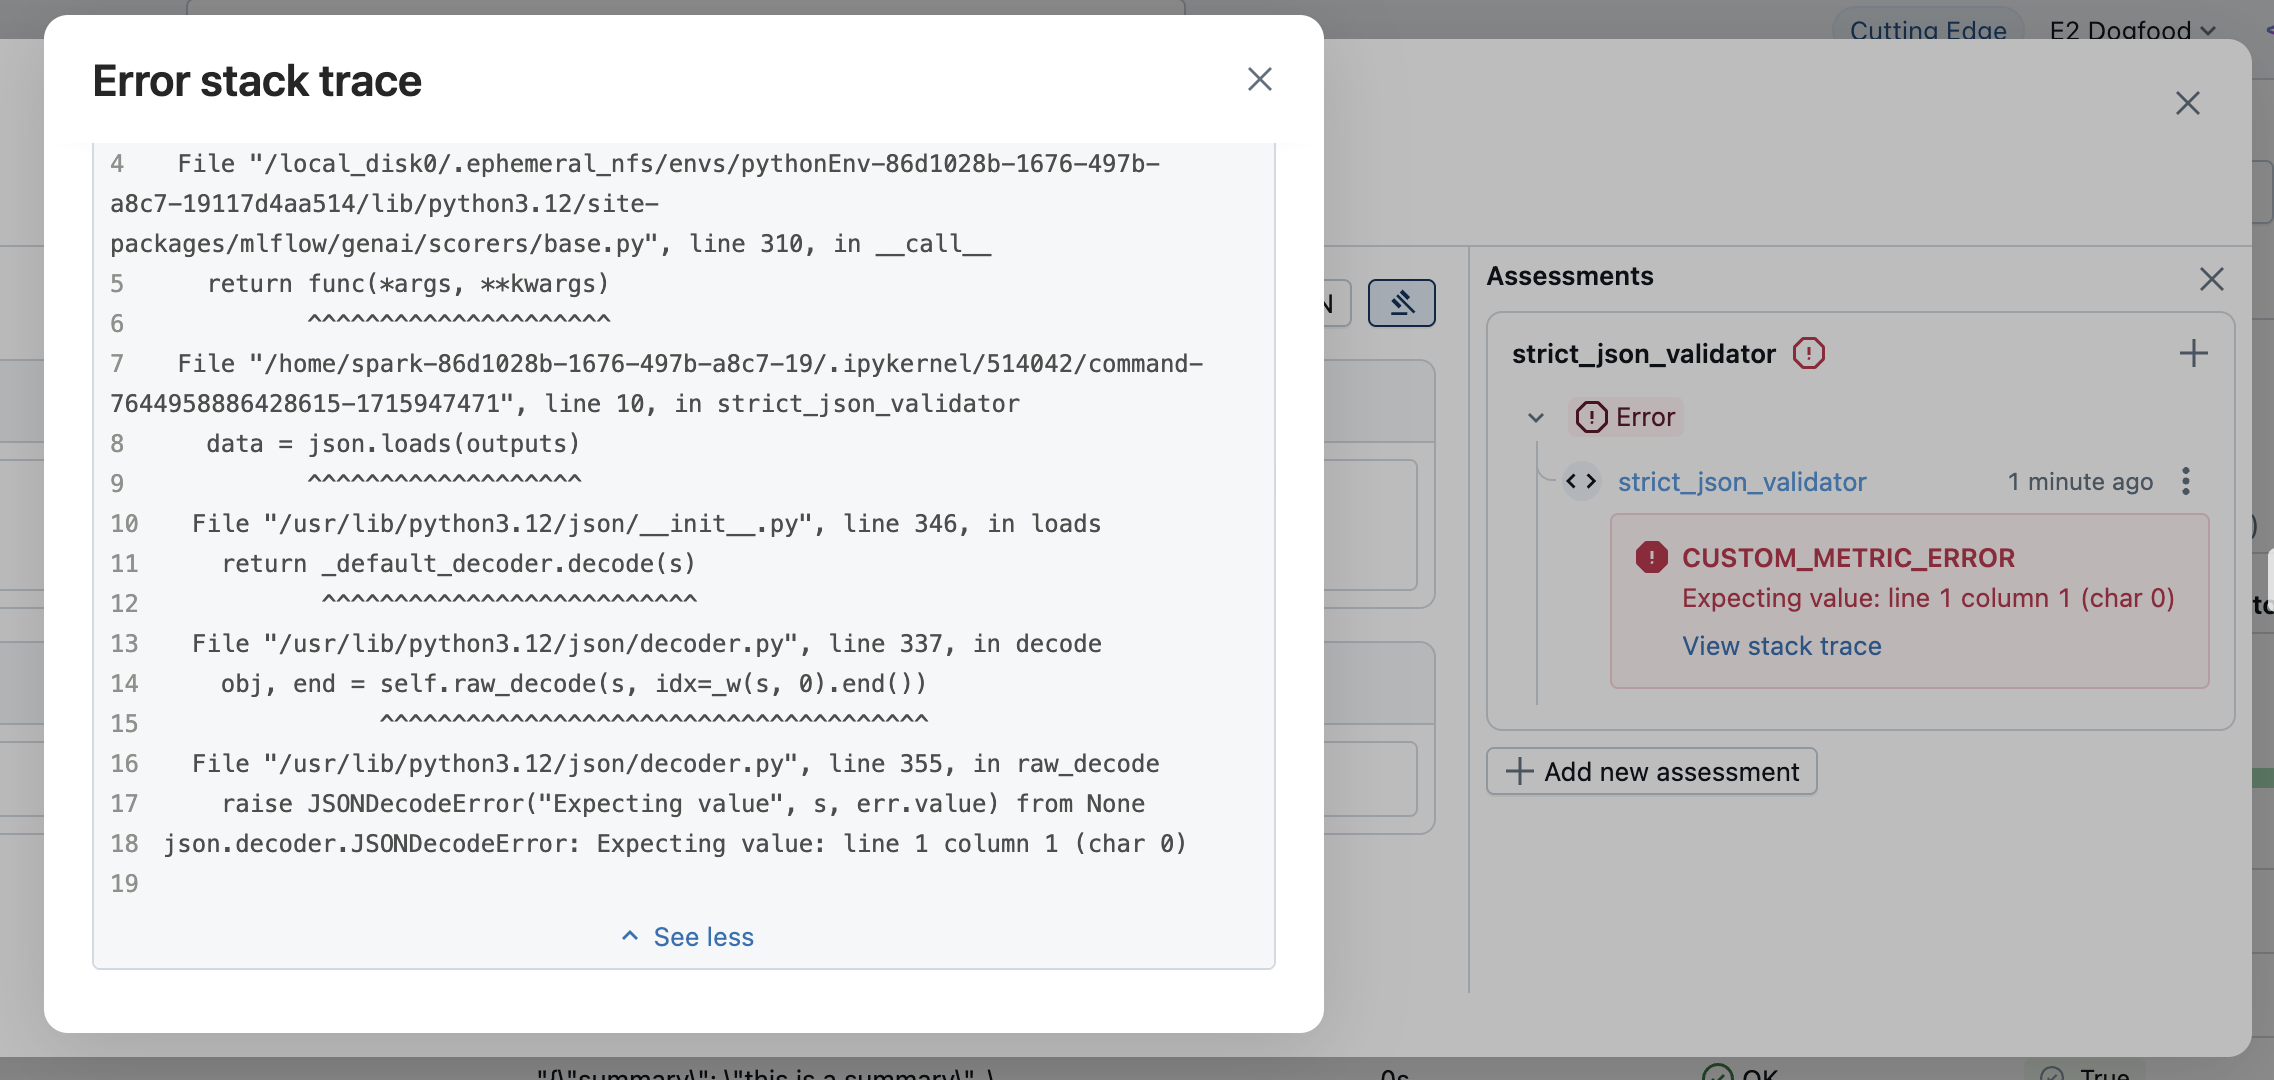The height and width of the screenshot is (1080, 2274).
Task: Close the Assessments side panel
Action: [x=2211, y=279]
